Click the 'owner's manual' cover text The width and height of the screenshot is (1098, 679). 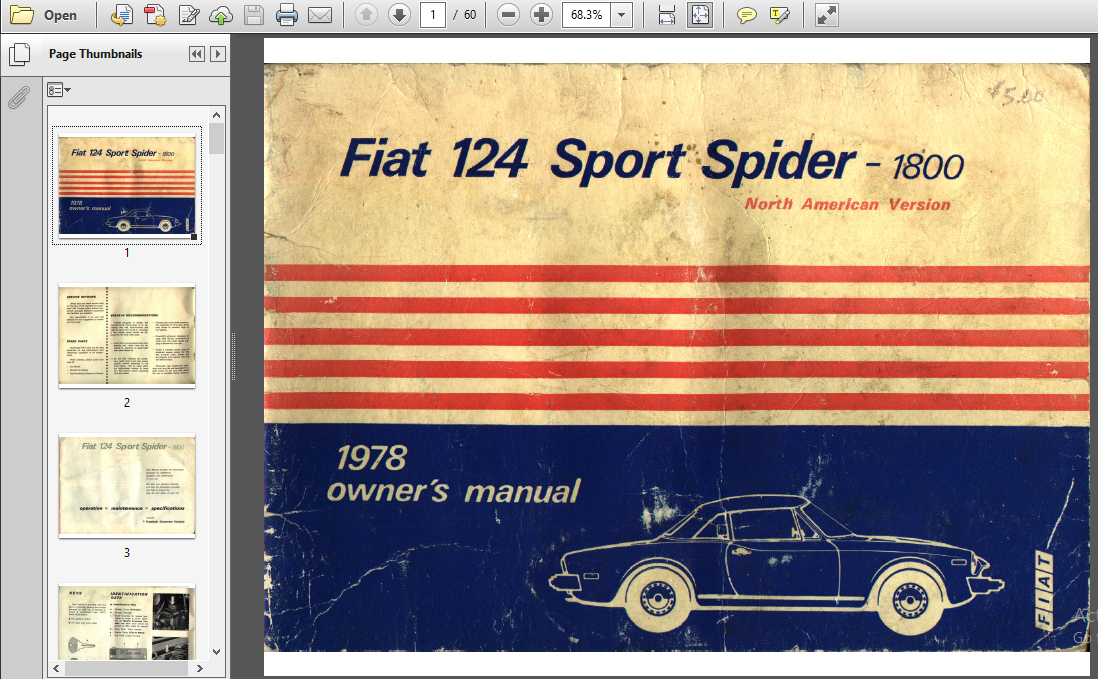(x=454, y=491)
